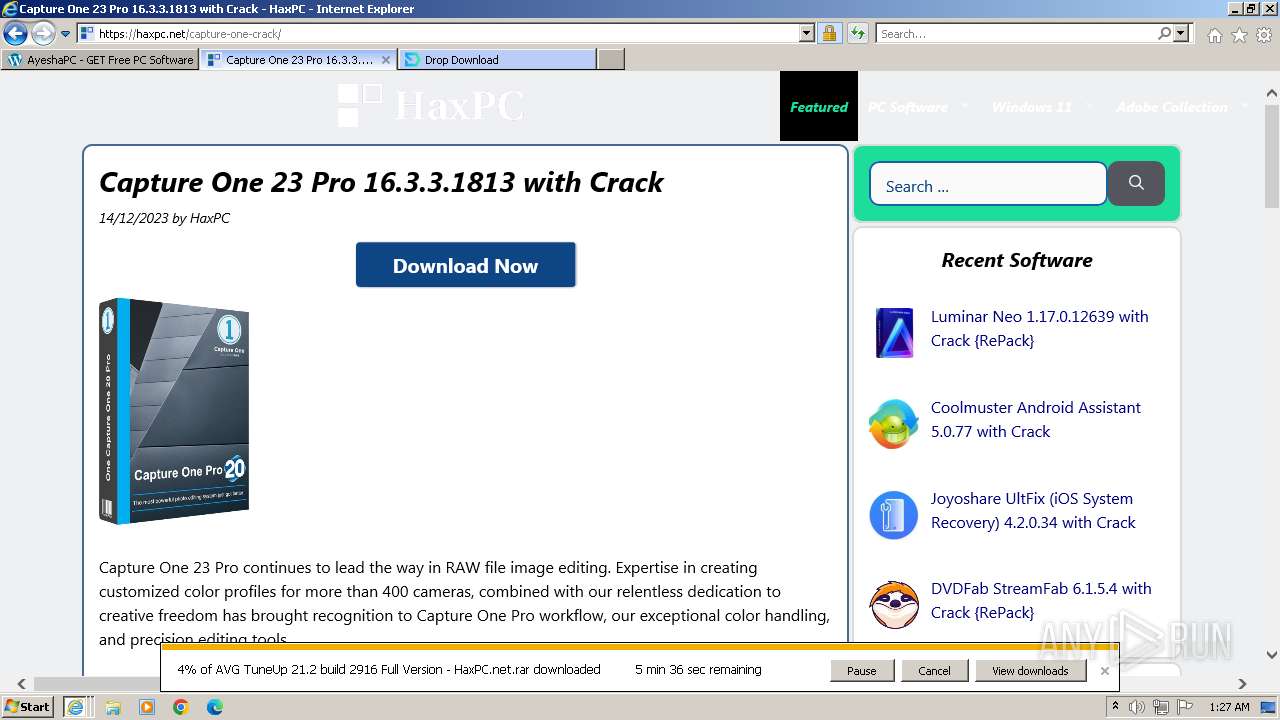Open the Tools gear icon
This screenshot has height=720, width=1280.
(1264, 35)
